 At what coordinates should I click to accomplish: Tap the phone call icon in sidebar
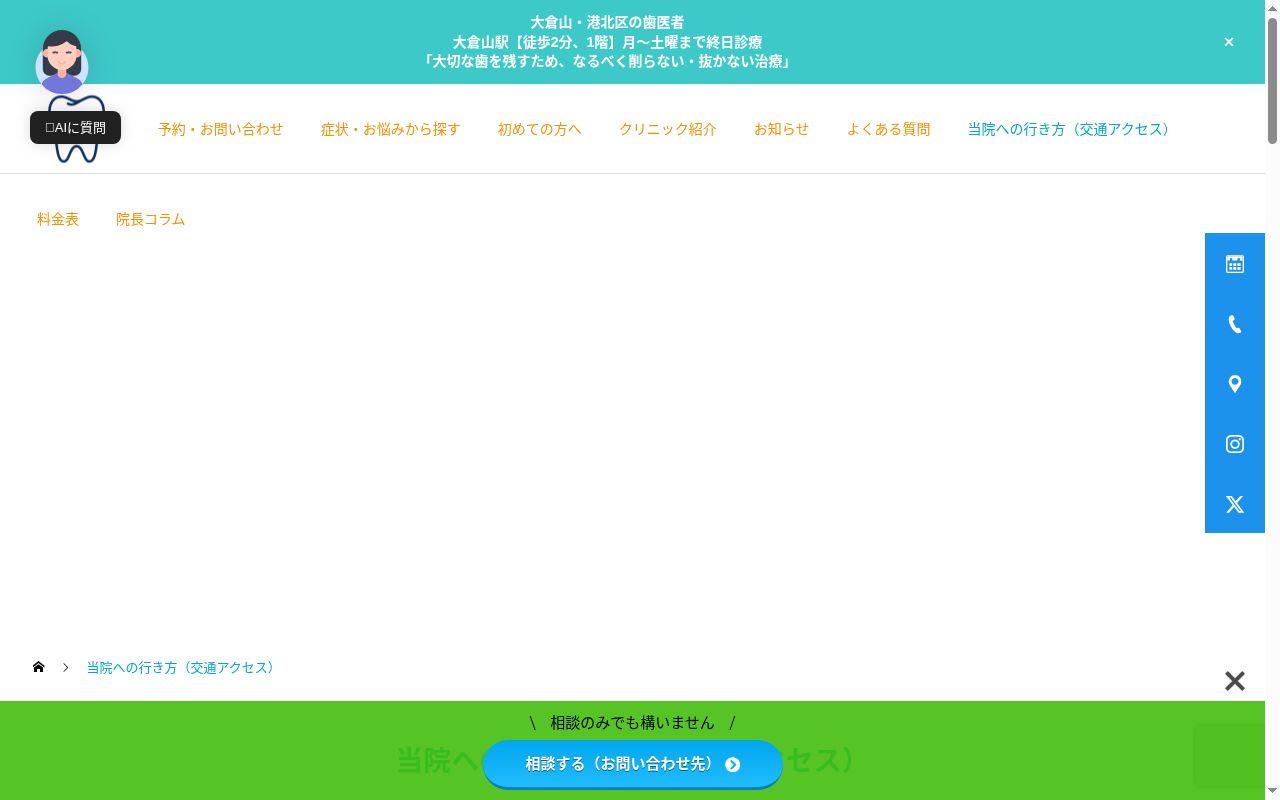point(1235,324)
